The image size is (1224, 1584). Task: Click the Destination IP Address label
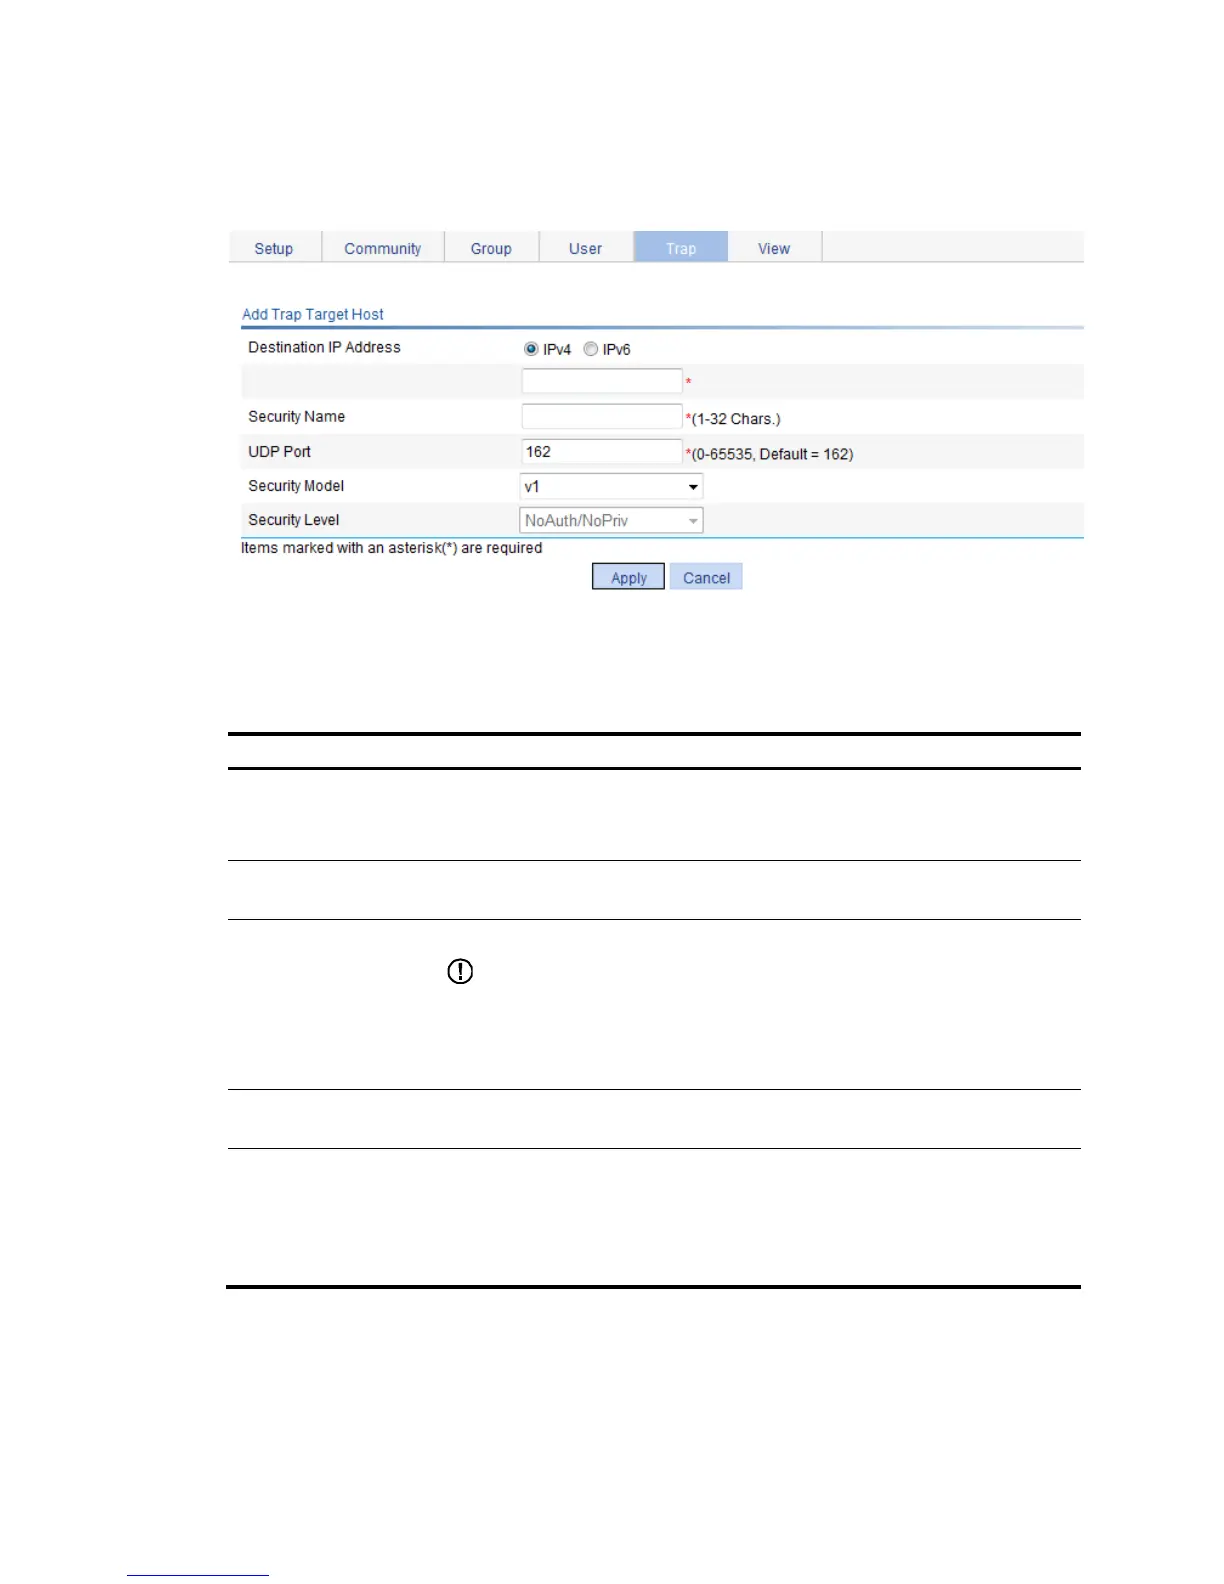tap(324, 347)
